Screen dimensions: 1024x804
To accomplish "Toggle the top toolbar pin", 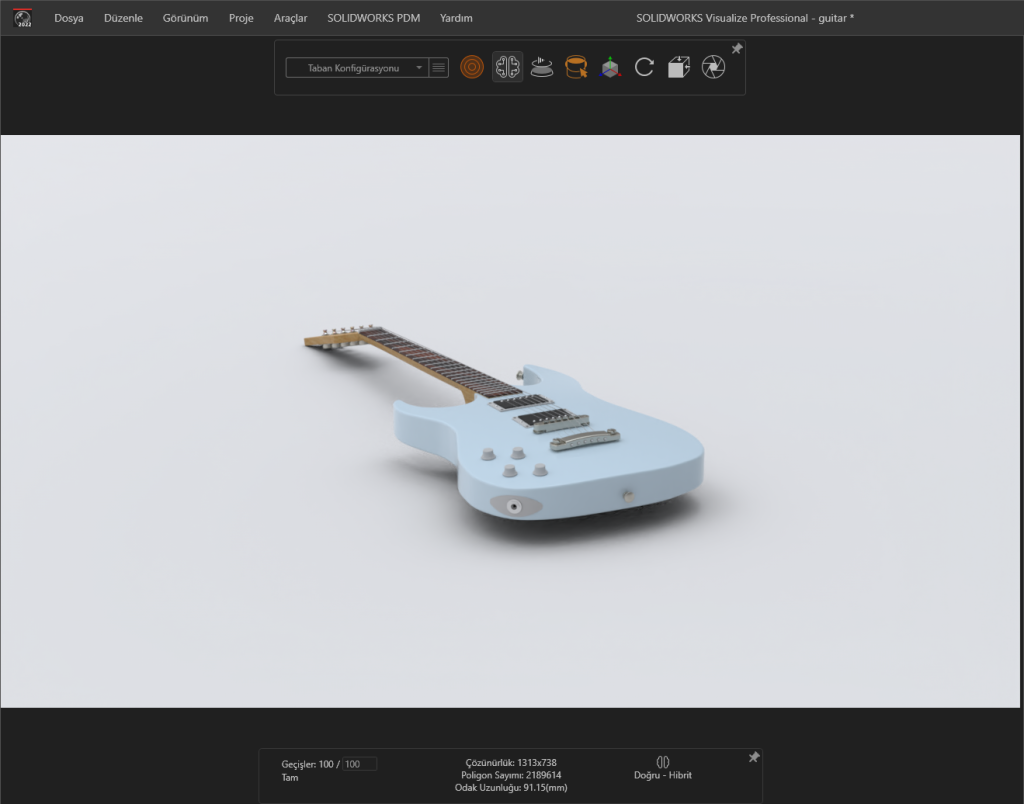I will click(x=737, y=49).
